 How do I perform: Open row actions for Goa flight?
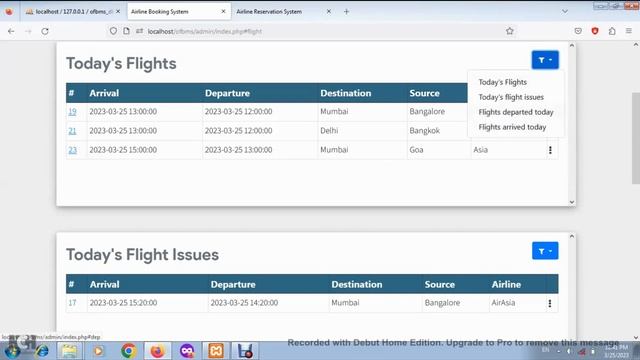coord(550,150)
